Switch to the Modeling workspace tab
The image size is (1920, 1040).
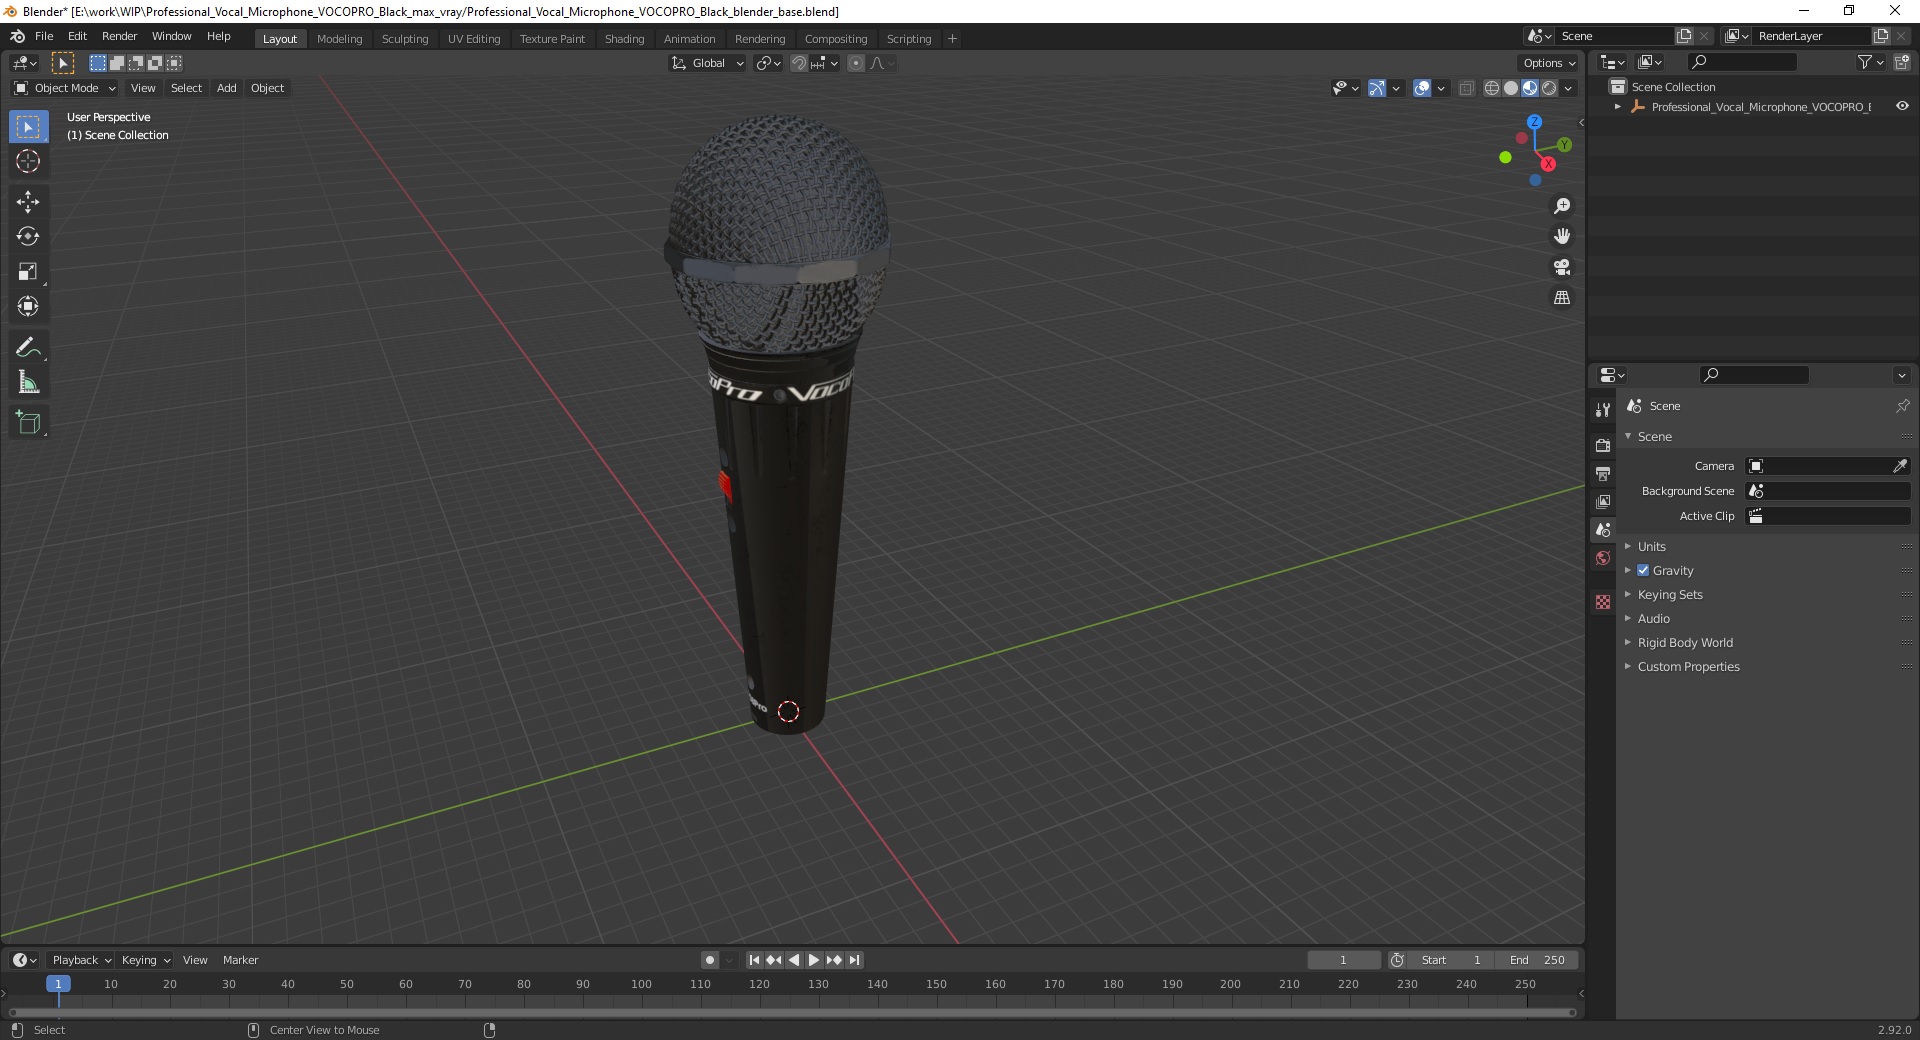(339, 38)
